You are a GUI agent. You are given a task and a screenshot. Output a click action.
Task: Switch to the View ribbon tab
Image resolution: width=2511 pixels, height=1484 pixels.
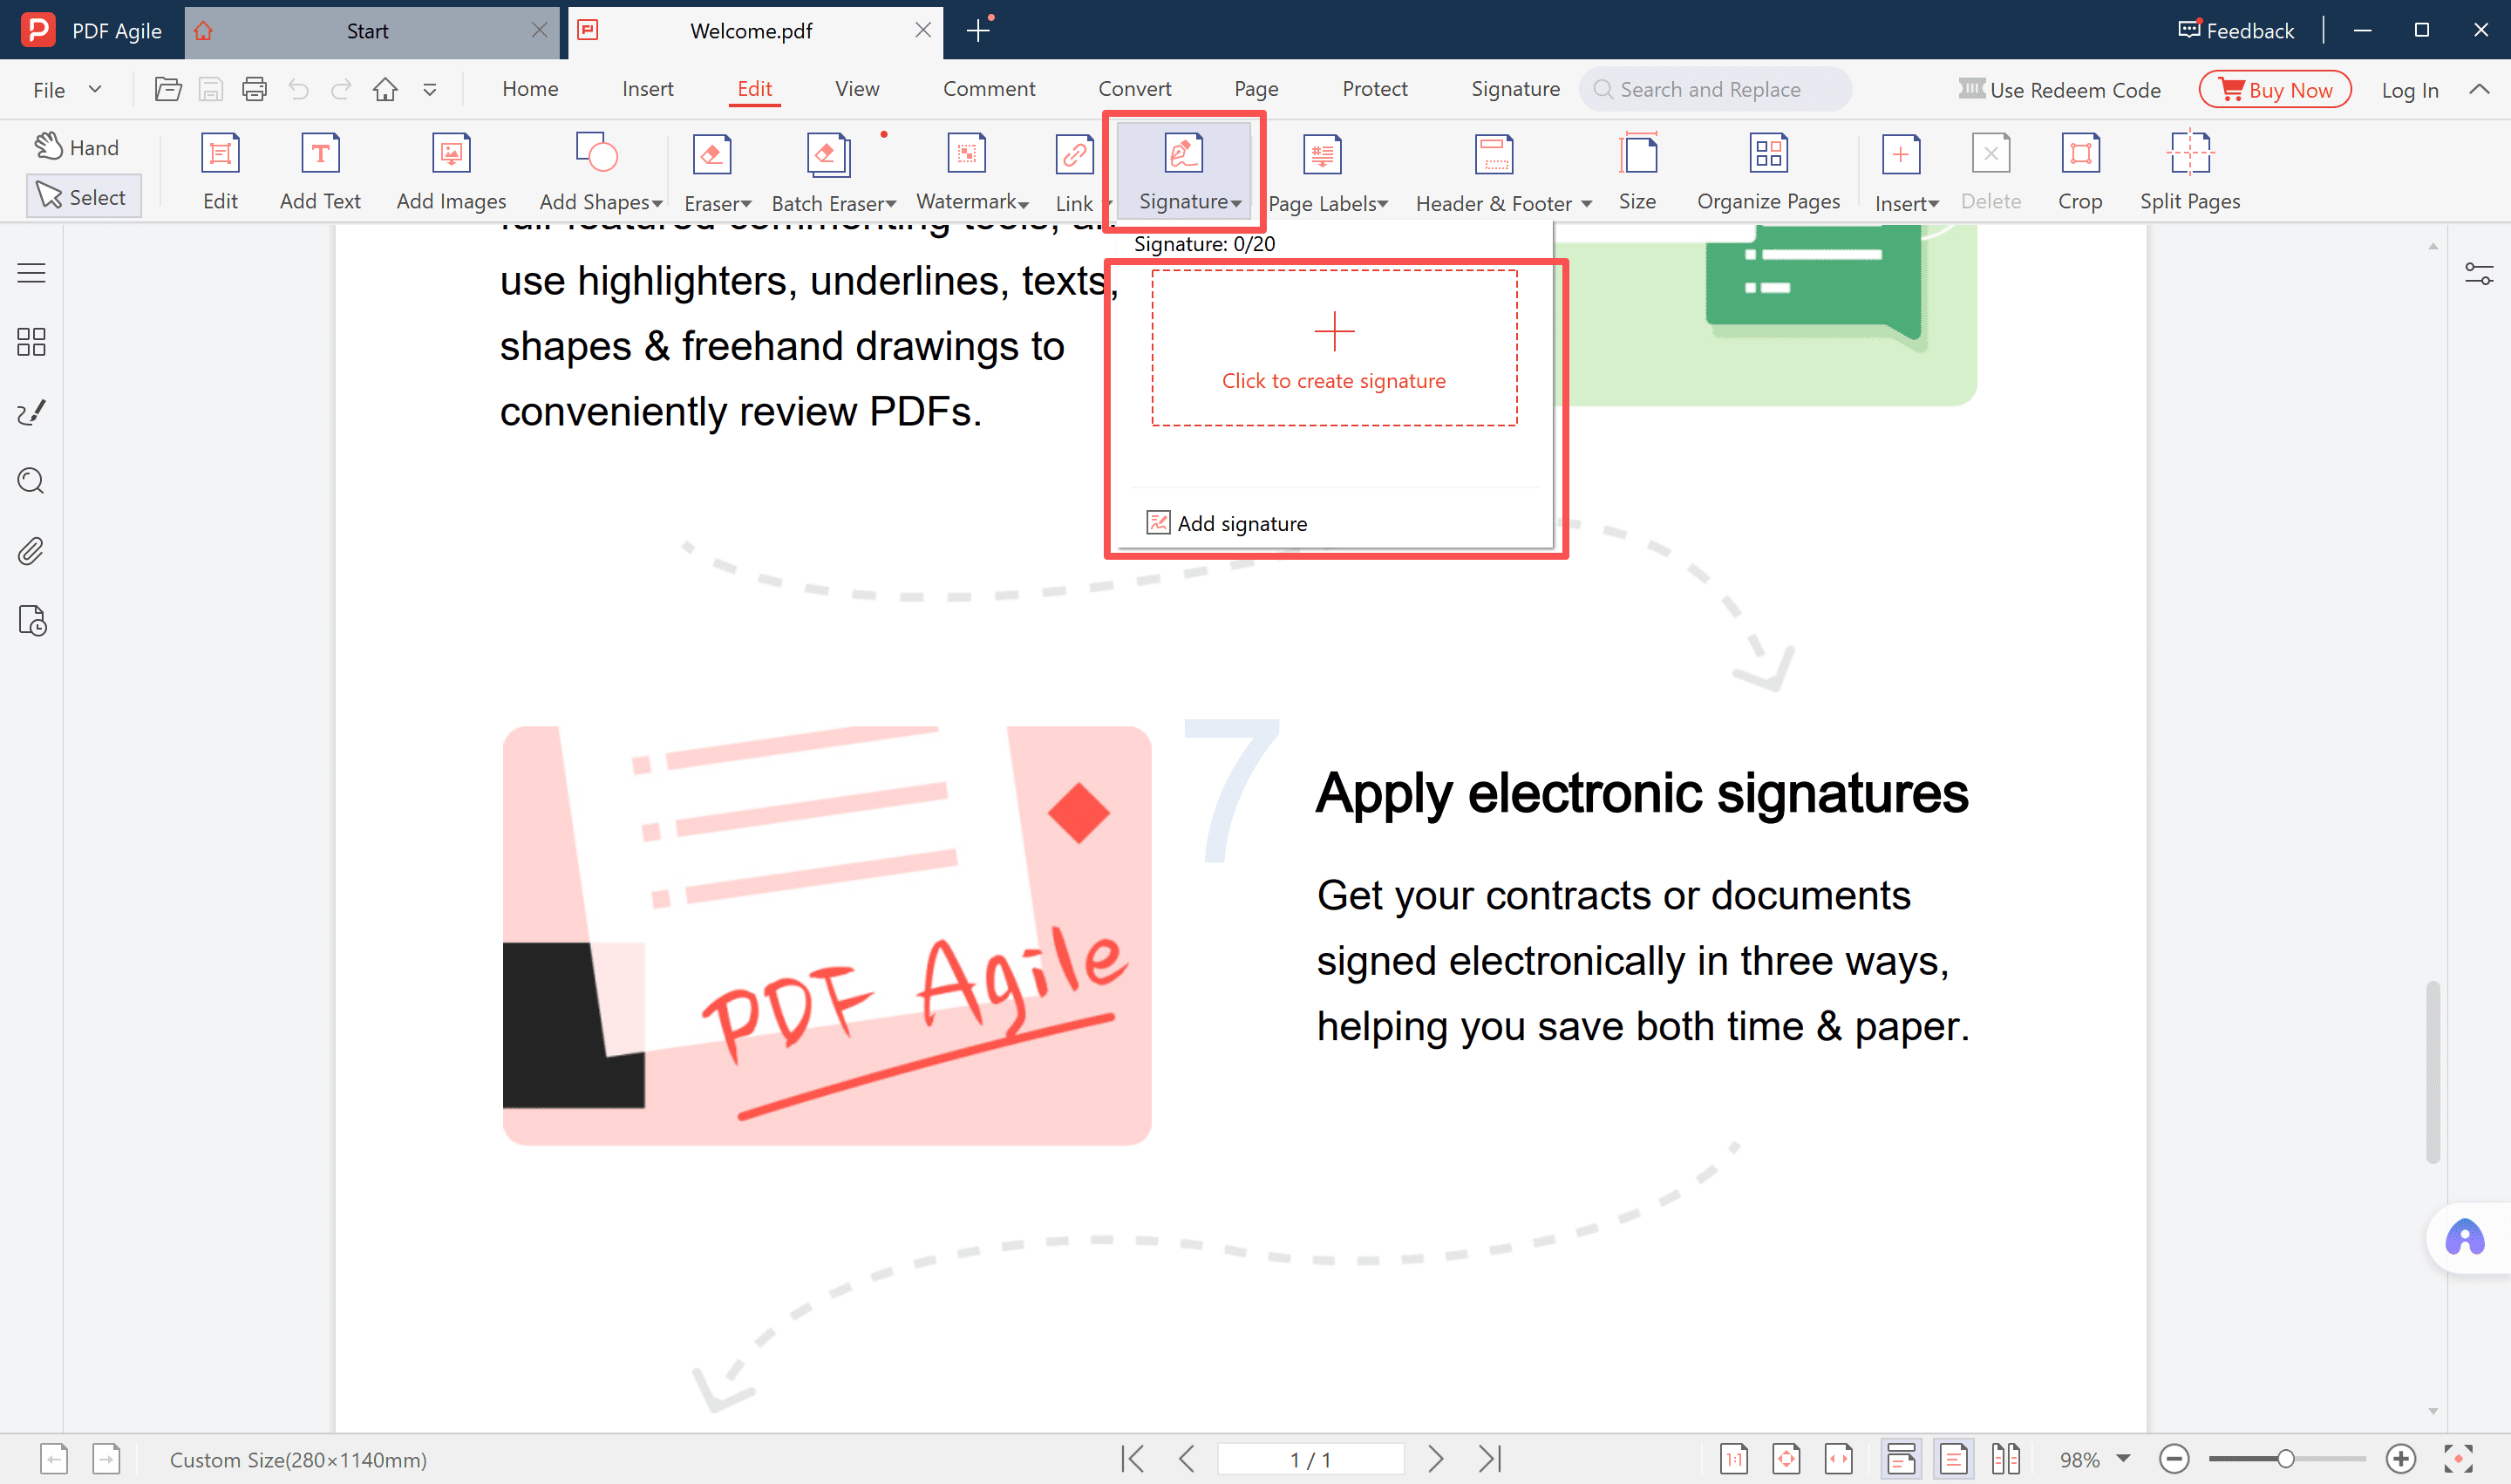(857, 89)
